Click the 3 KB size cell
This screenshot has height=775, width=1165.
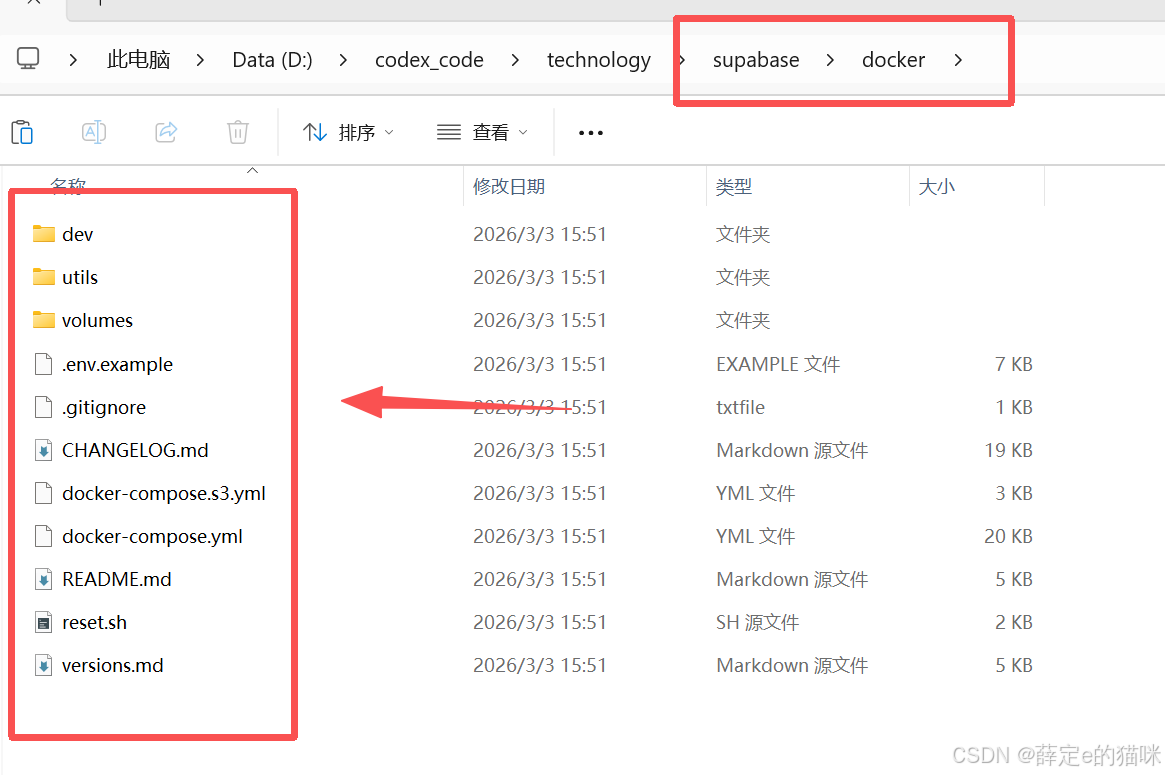pyautogui.click(x=1014, y=493)
